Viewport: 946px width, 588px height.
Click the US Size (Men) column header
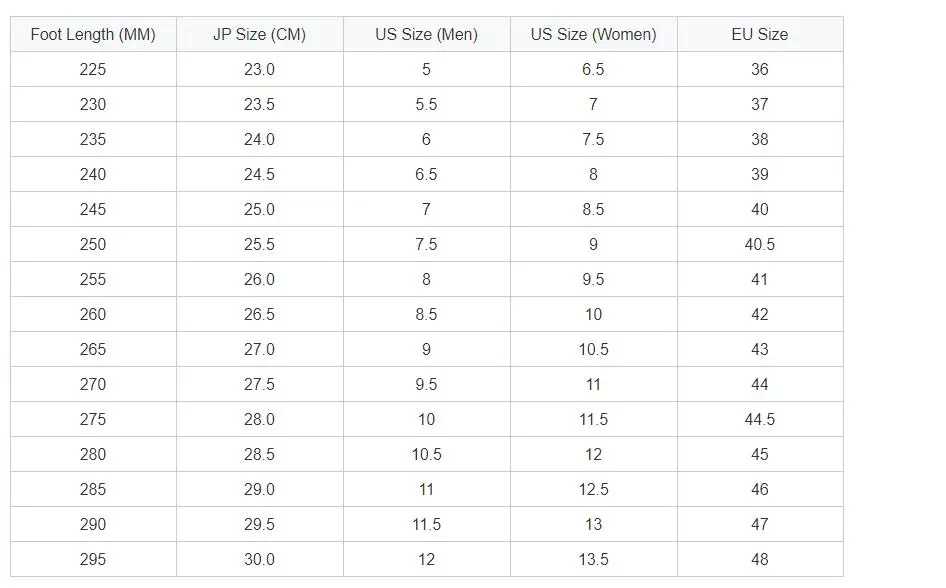pyautogui.click(x=427, y=34)
